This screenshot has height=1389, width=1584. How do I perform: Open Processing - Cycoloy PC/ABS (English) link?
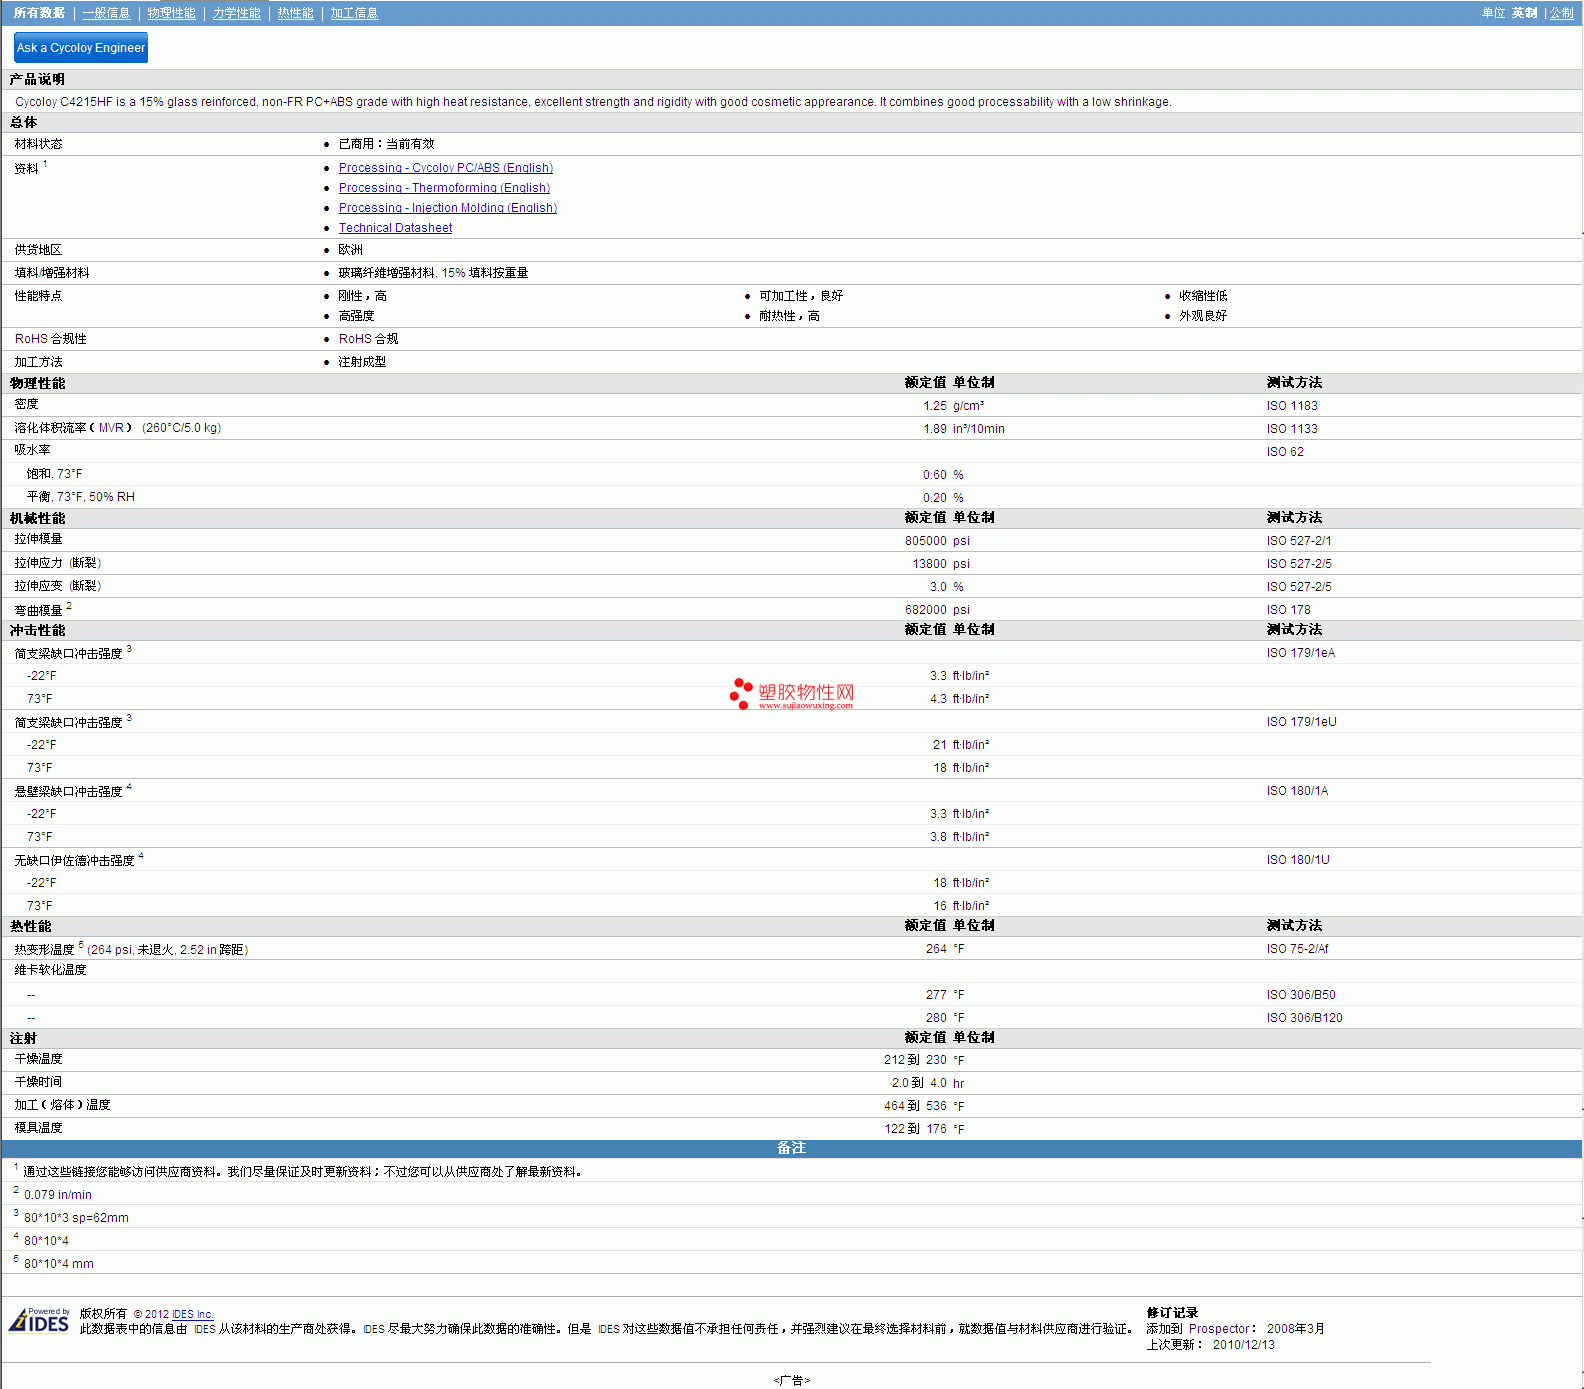(x=445, y=168)
